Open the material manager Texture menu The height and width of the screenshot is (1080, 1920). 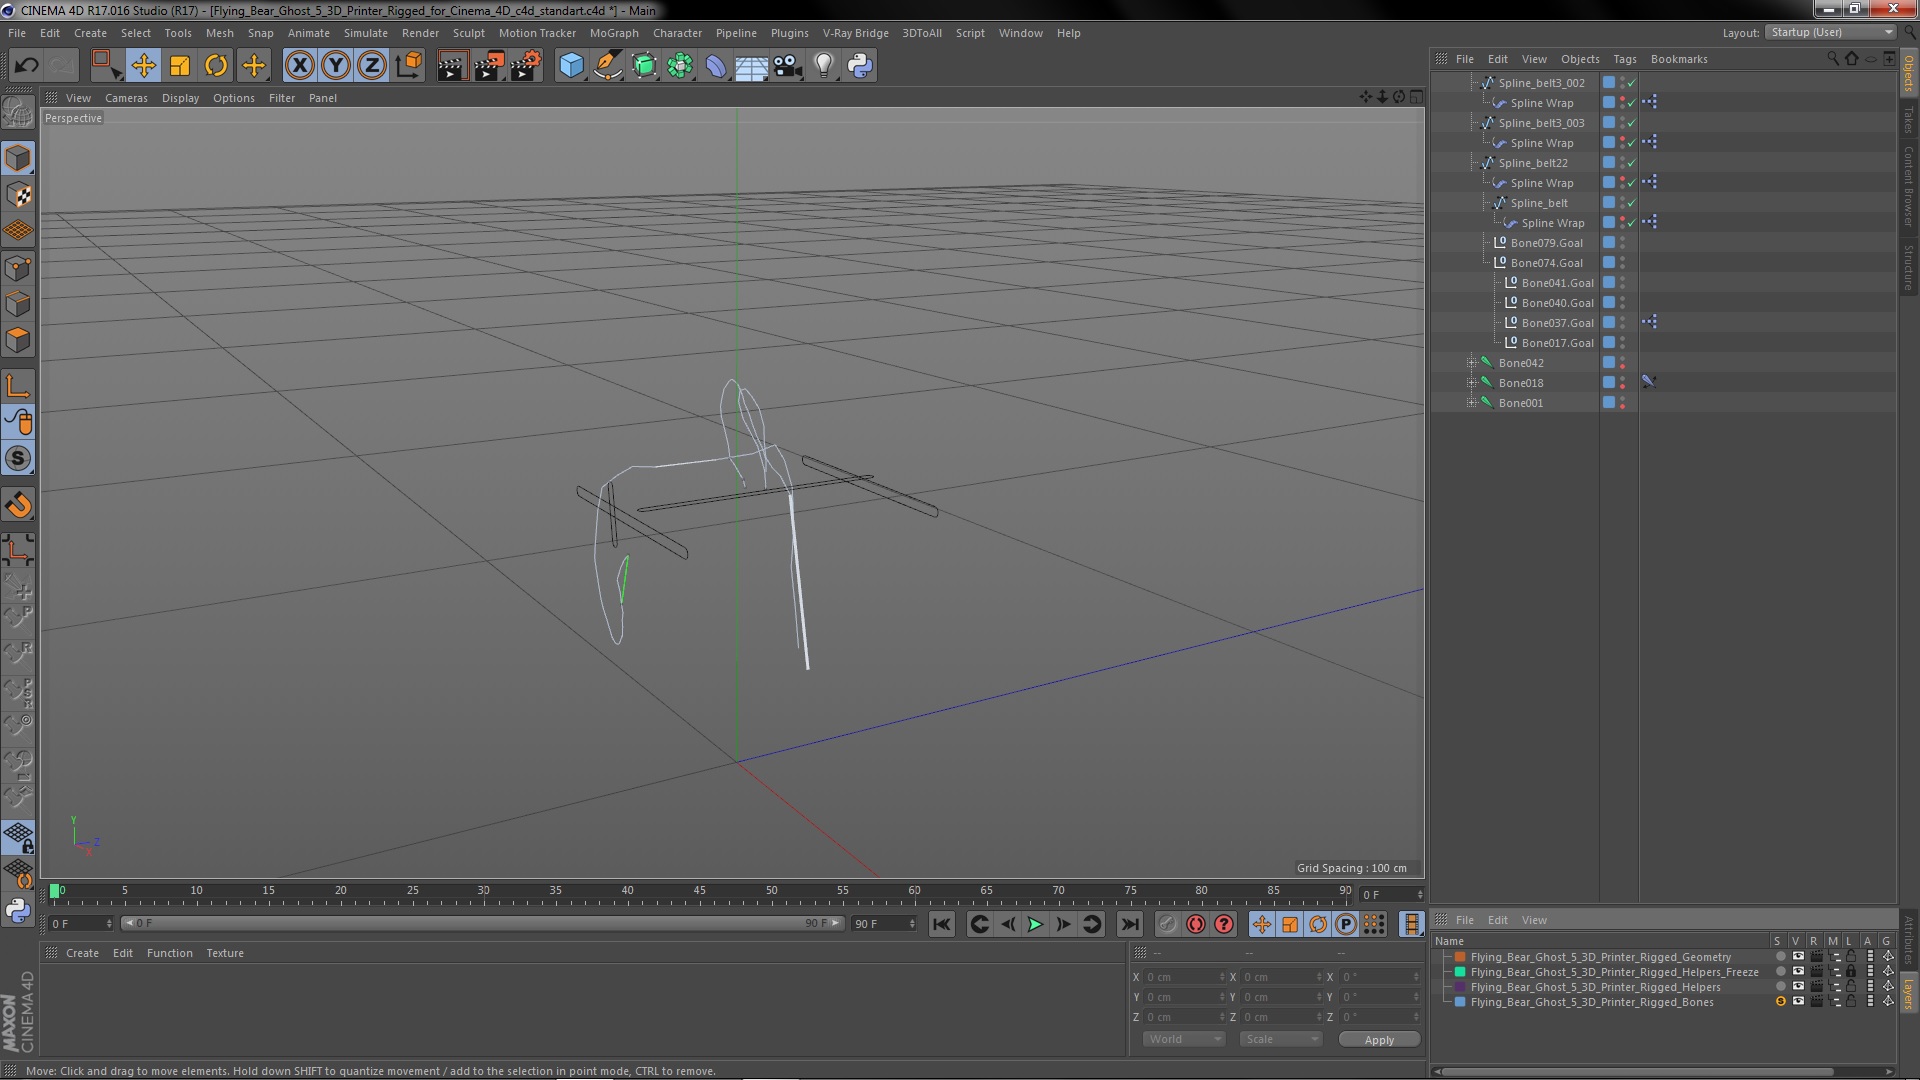pos(224,953)
